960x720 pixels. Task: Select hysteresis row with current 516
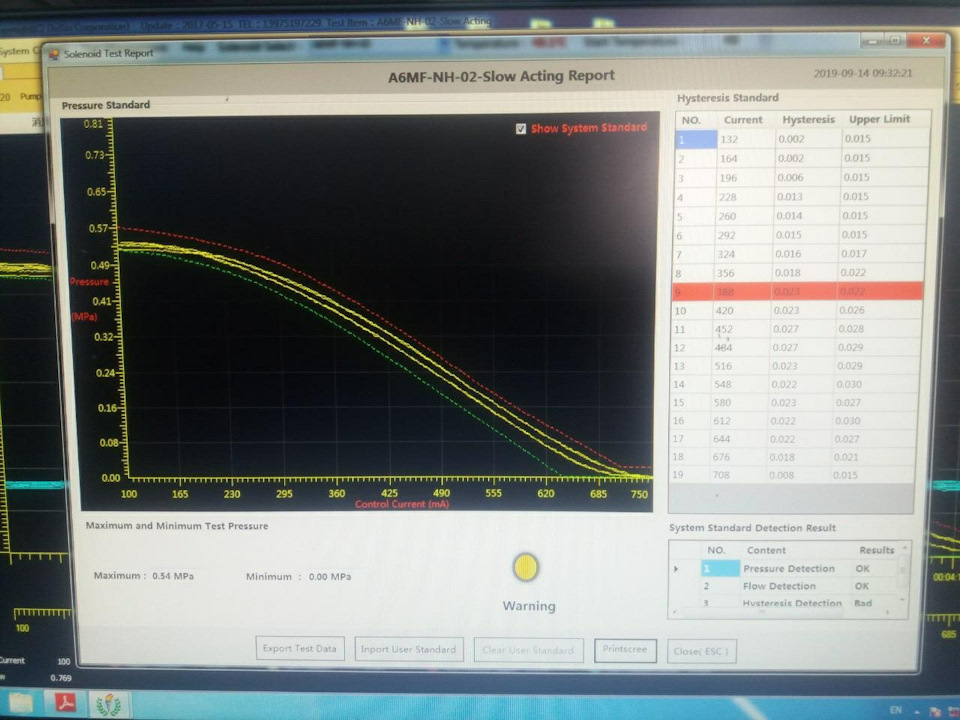pos(795,366)
